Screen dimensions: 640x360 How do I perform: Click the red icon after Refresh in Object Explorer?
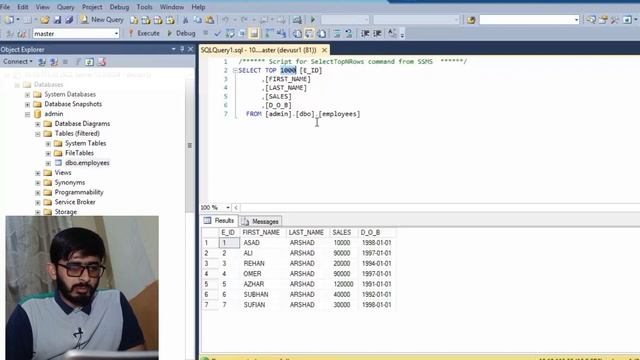pos(102,62)
